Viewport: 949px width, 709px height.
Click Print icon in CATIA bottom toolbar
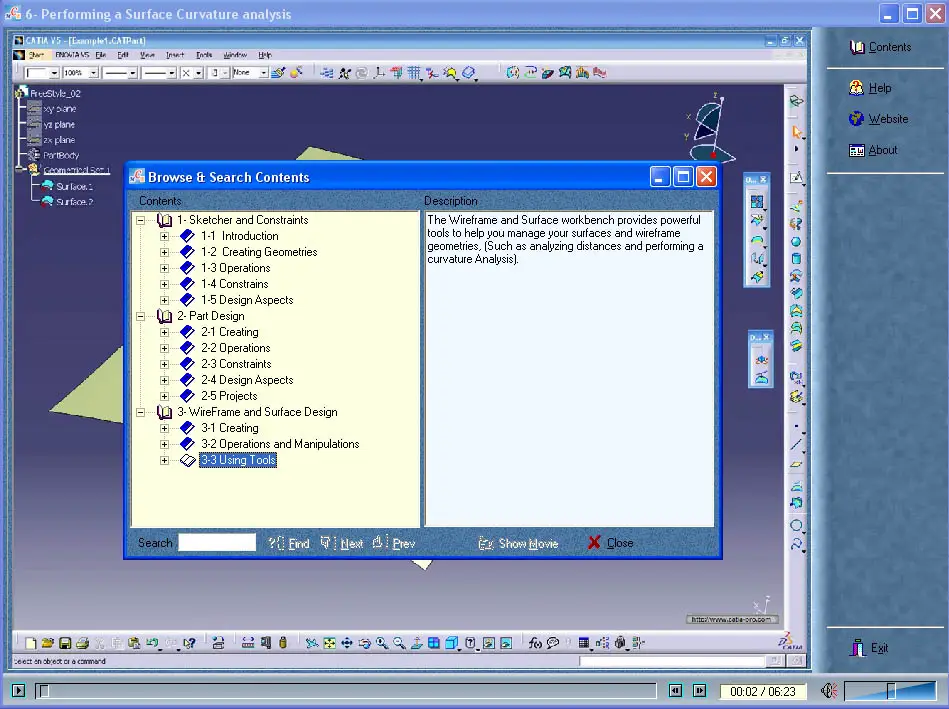click(x=82, y=643)
